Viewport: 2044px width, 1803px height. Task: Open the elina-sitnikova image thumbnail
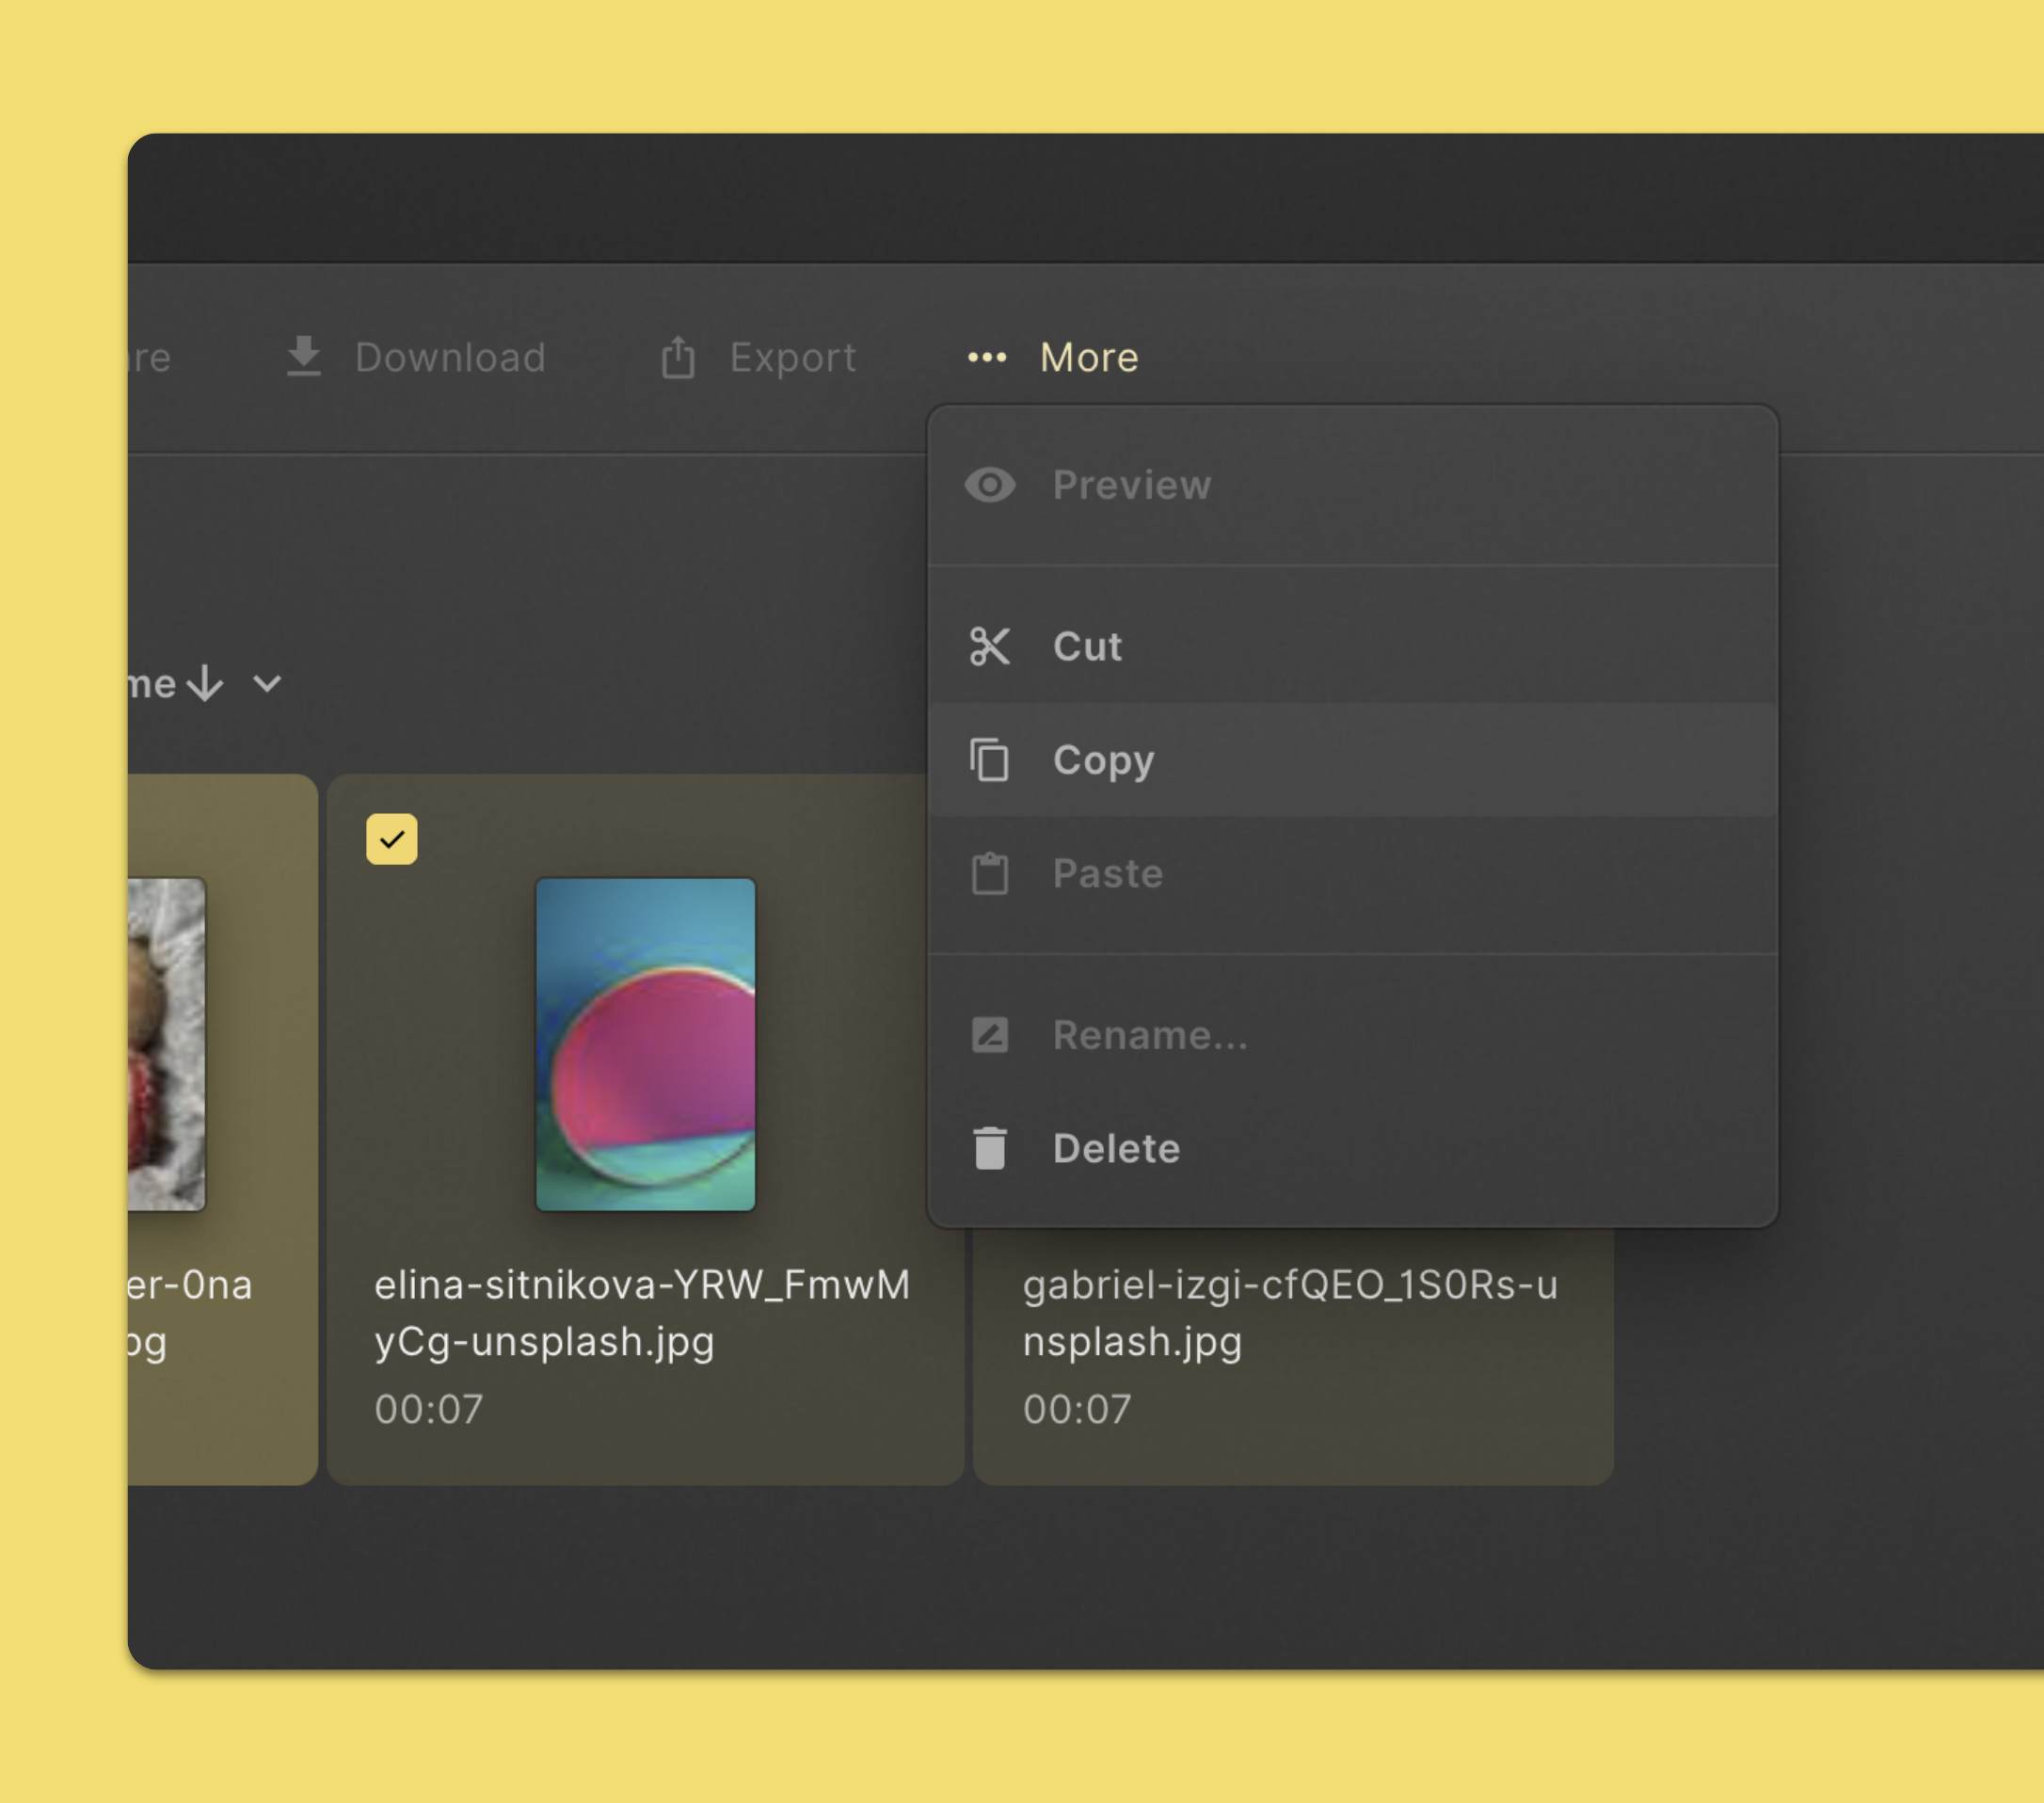[x=646, y=1044]
